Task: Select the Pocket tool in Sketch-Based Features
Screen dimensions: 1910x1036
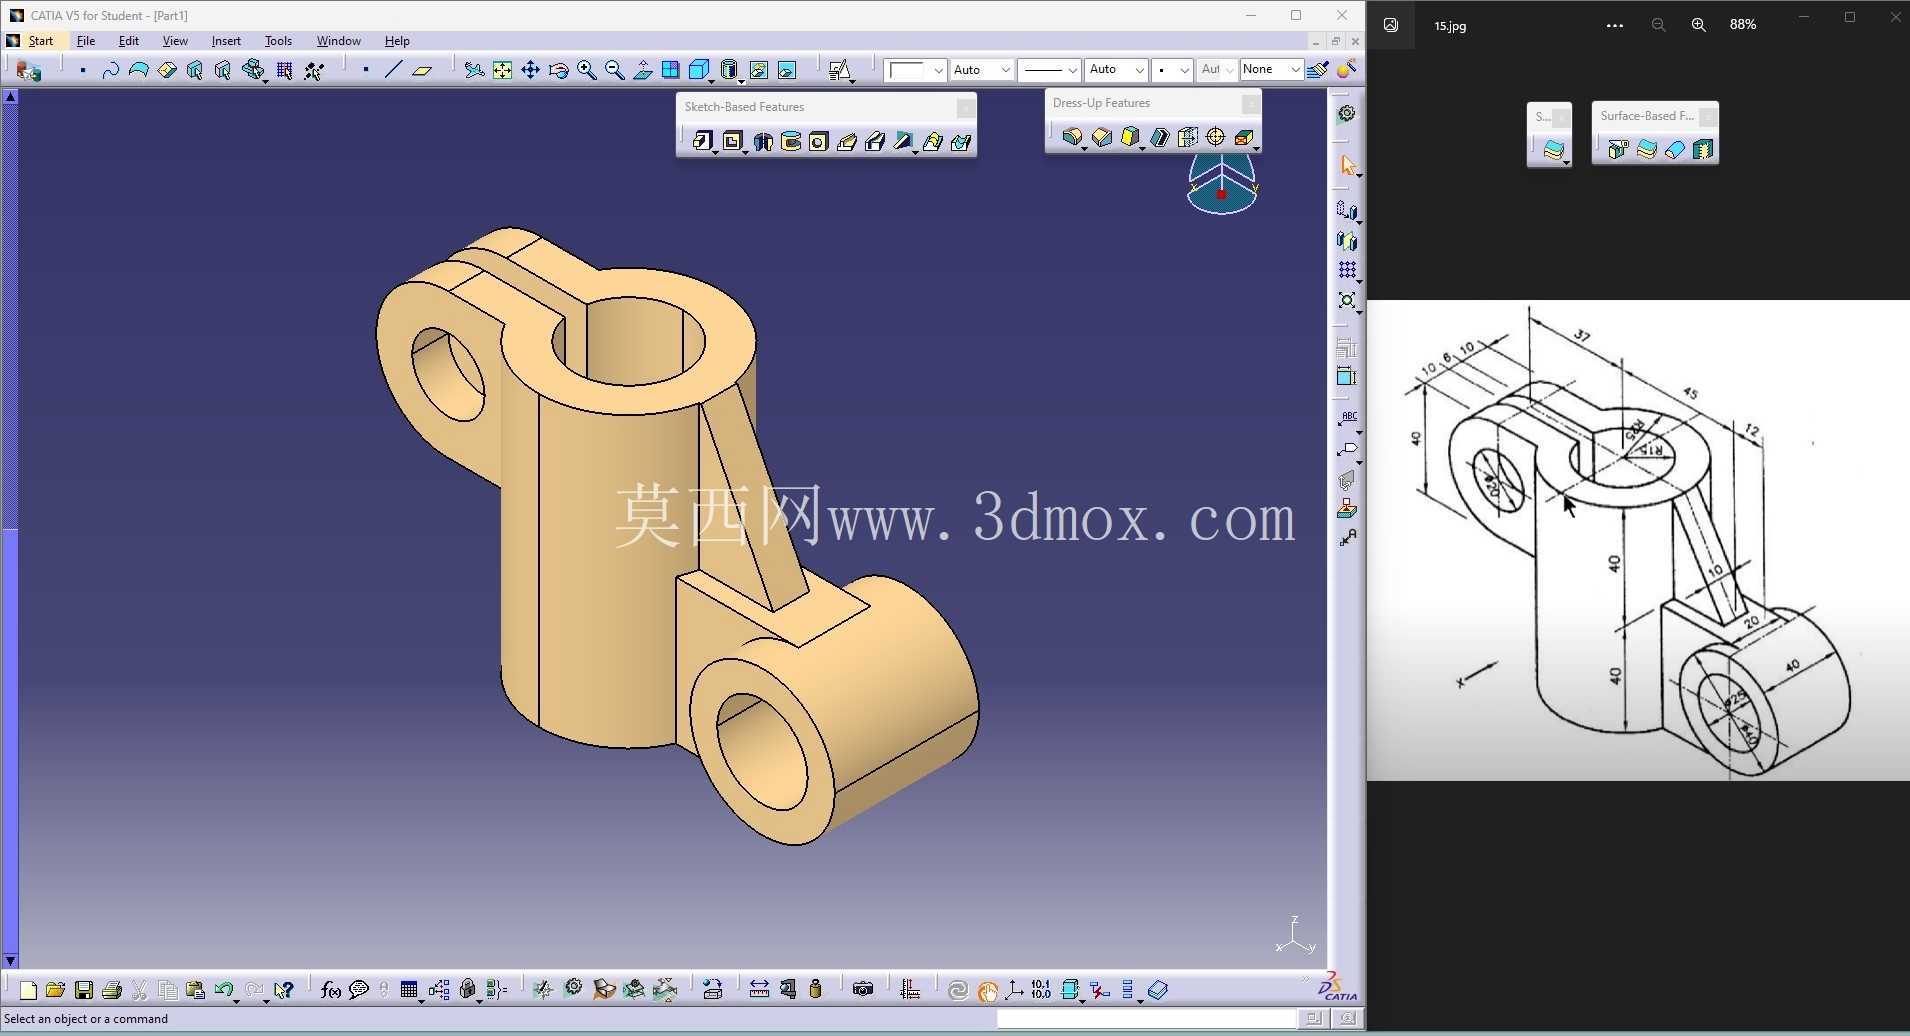Action: click(732, 141)
